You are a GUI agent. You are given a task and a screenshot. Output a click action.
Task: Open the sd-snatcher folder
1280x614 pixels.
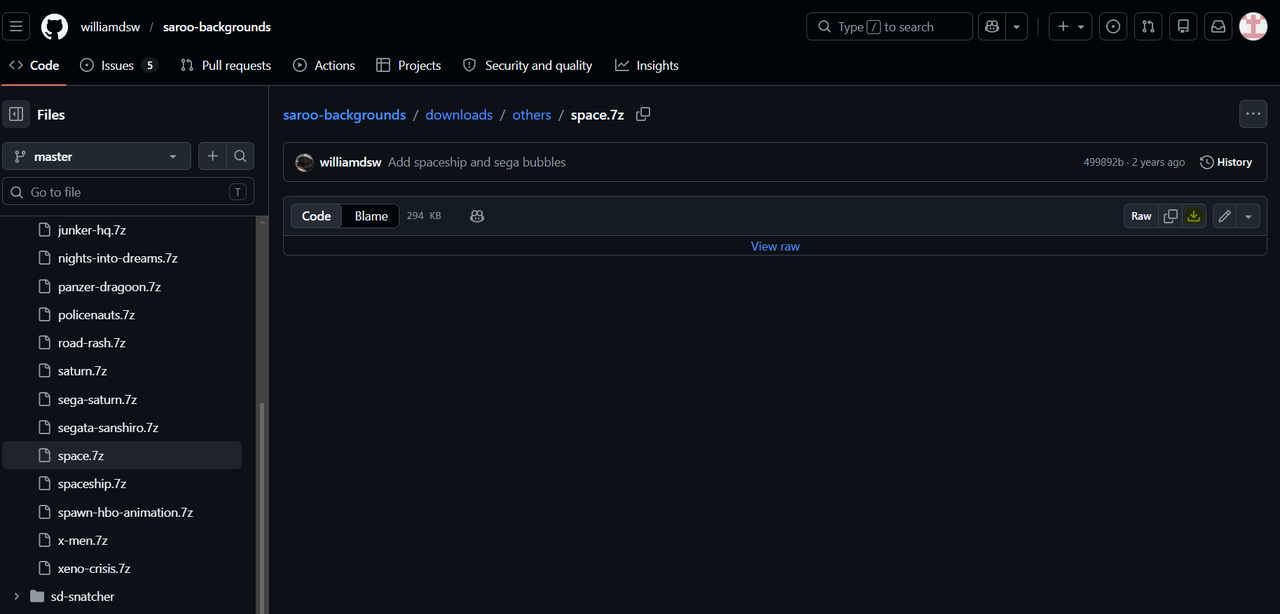(x=83, y=597)
